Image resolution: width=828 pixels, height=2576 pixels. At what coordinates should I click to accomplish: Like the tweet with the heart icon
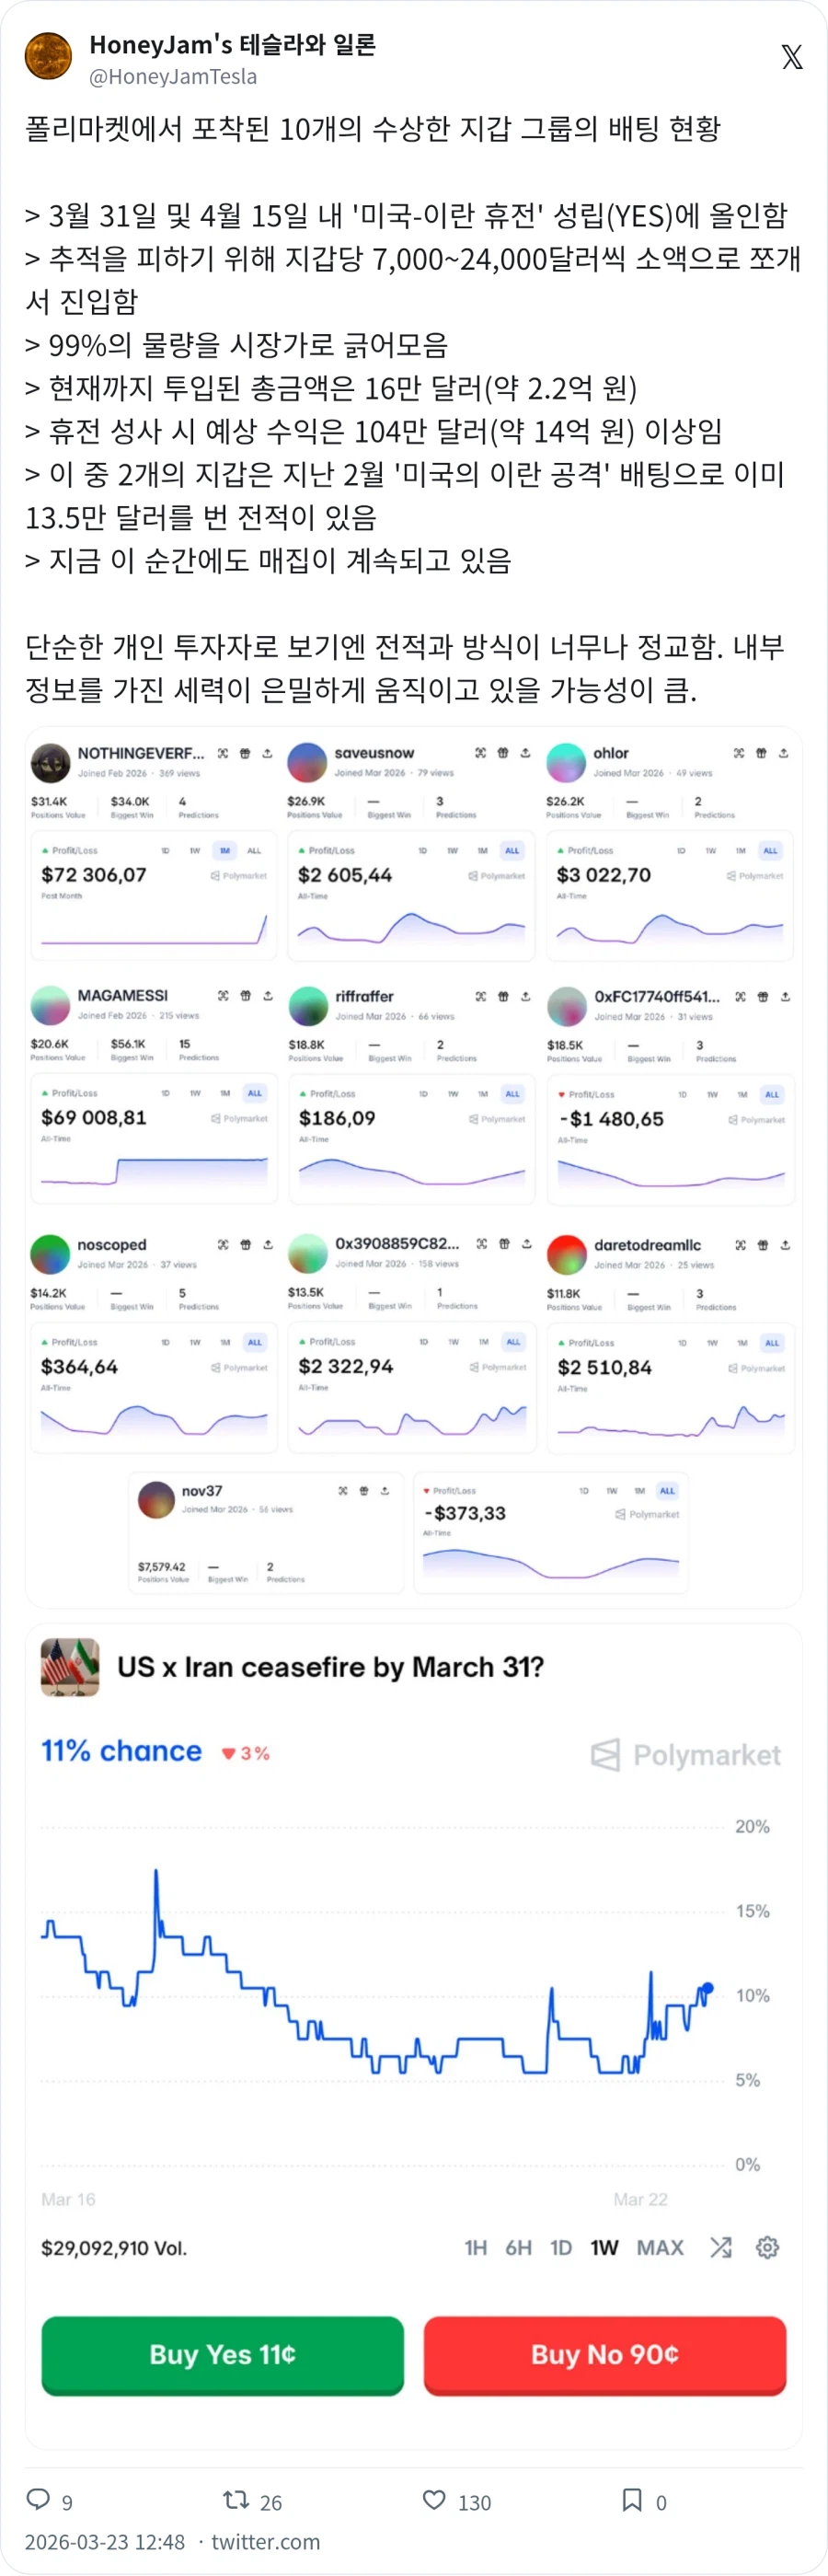[434, 2500]
